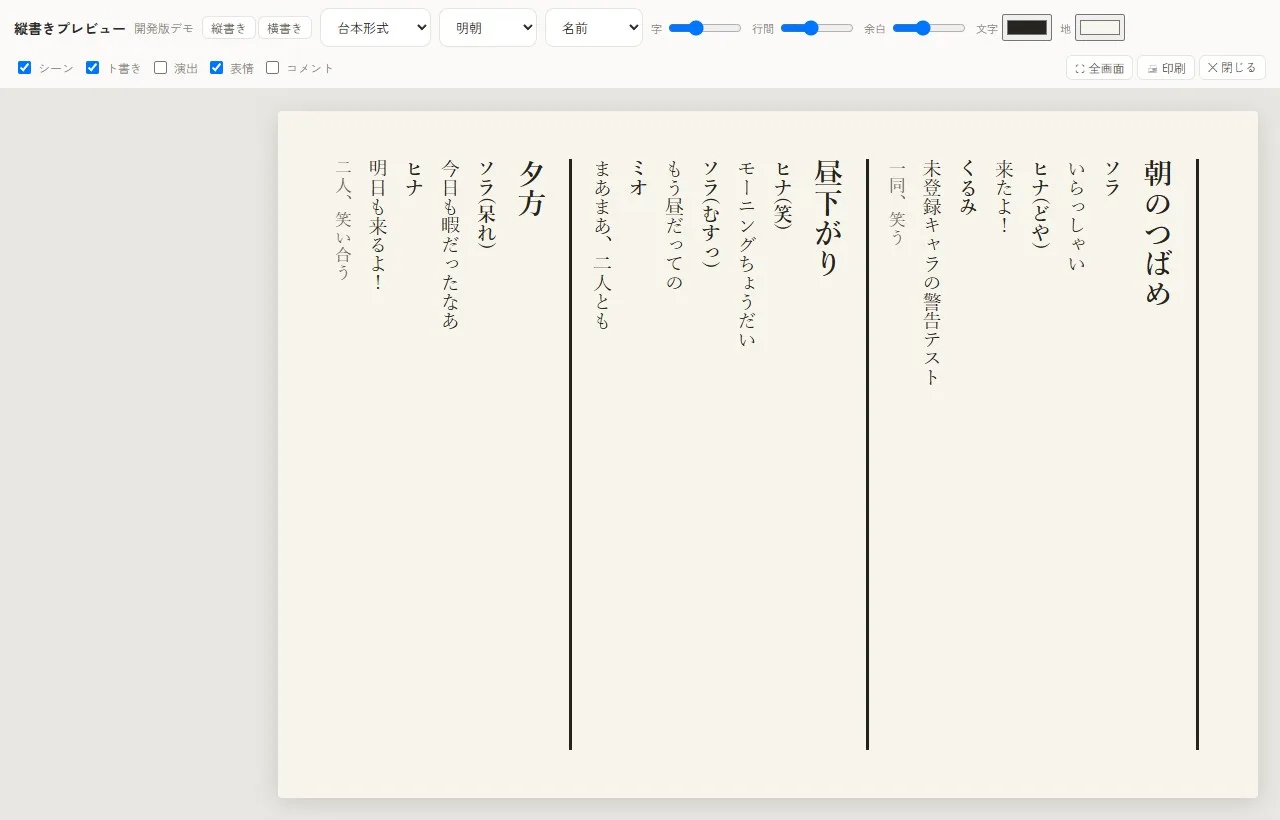Open the 文字 text color swatch
Screen dimensions: 1280x820
coord(1027,28)
